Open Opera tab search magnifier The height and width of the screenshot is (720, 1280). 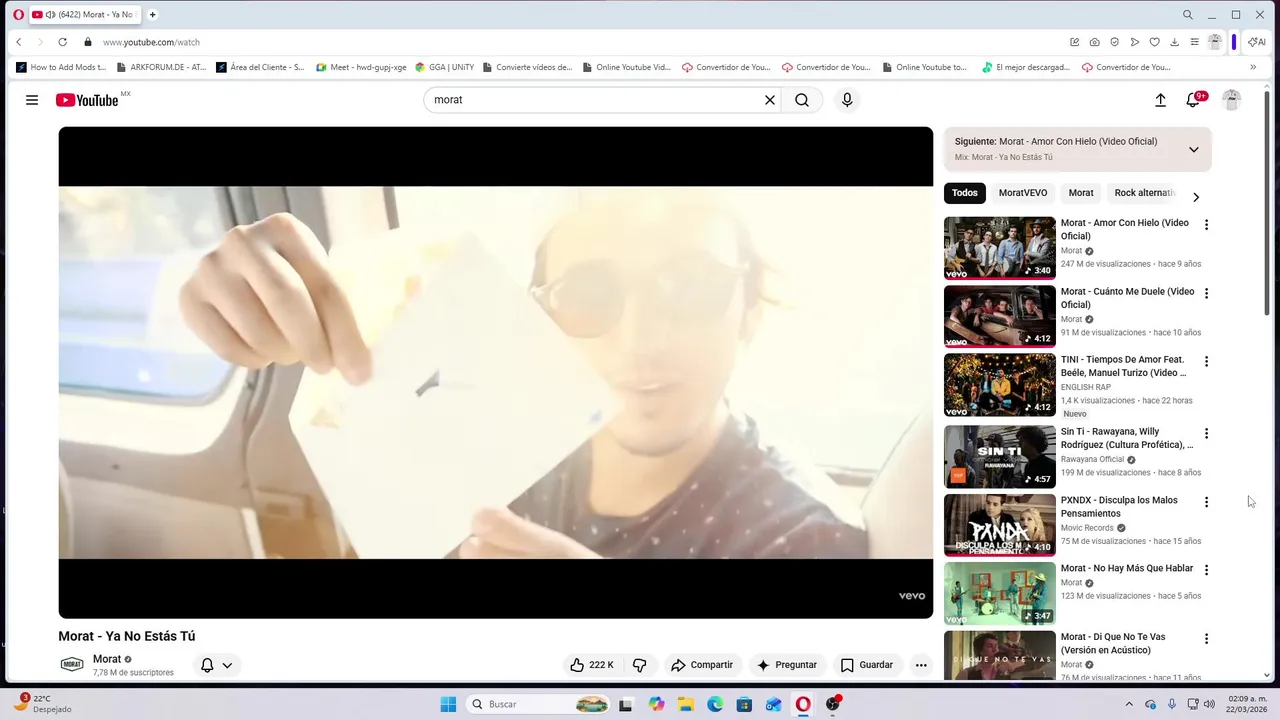click(1188, 15)
